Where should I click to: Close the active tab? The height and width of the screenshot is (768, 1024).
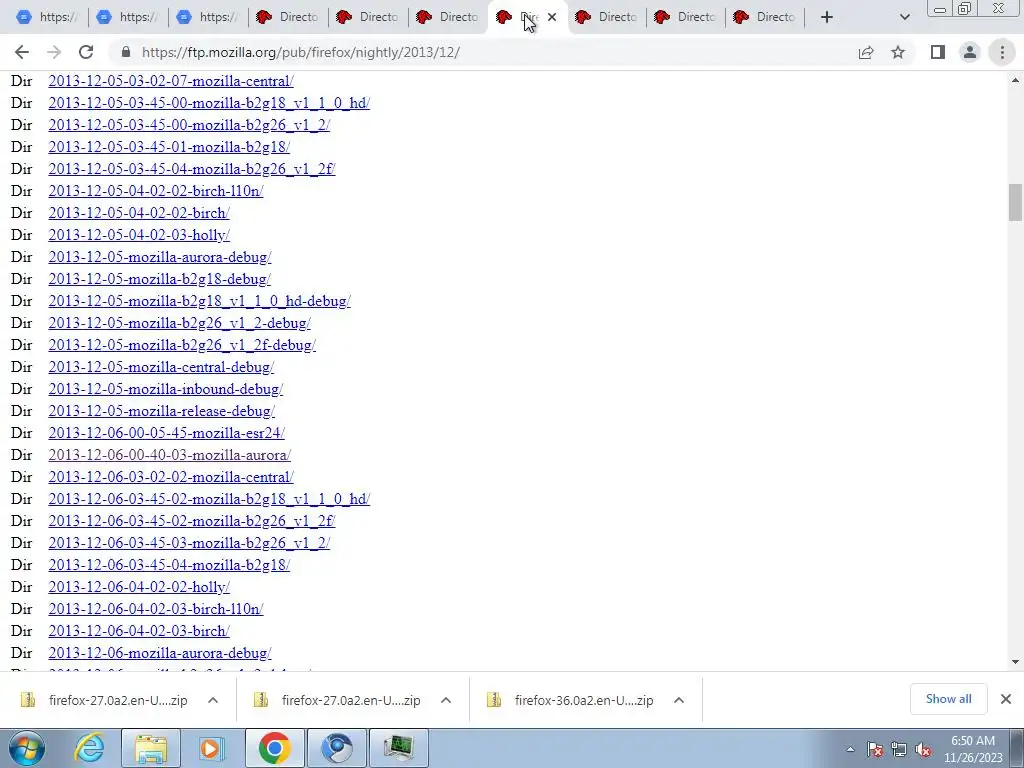pyautogui.click(x=552, y=17)
